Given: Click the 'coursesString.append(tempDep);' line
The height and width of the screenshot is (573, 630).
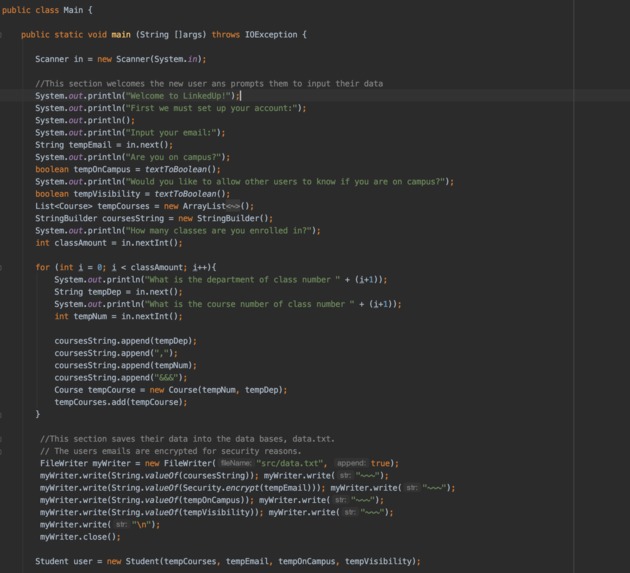Looking at the screenshot, I should click(x=125, y=341).
